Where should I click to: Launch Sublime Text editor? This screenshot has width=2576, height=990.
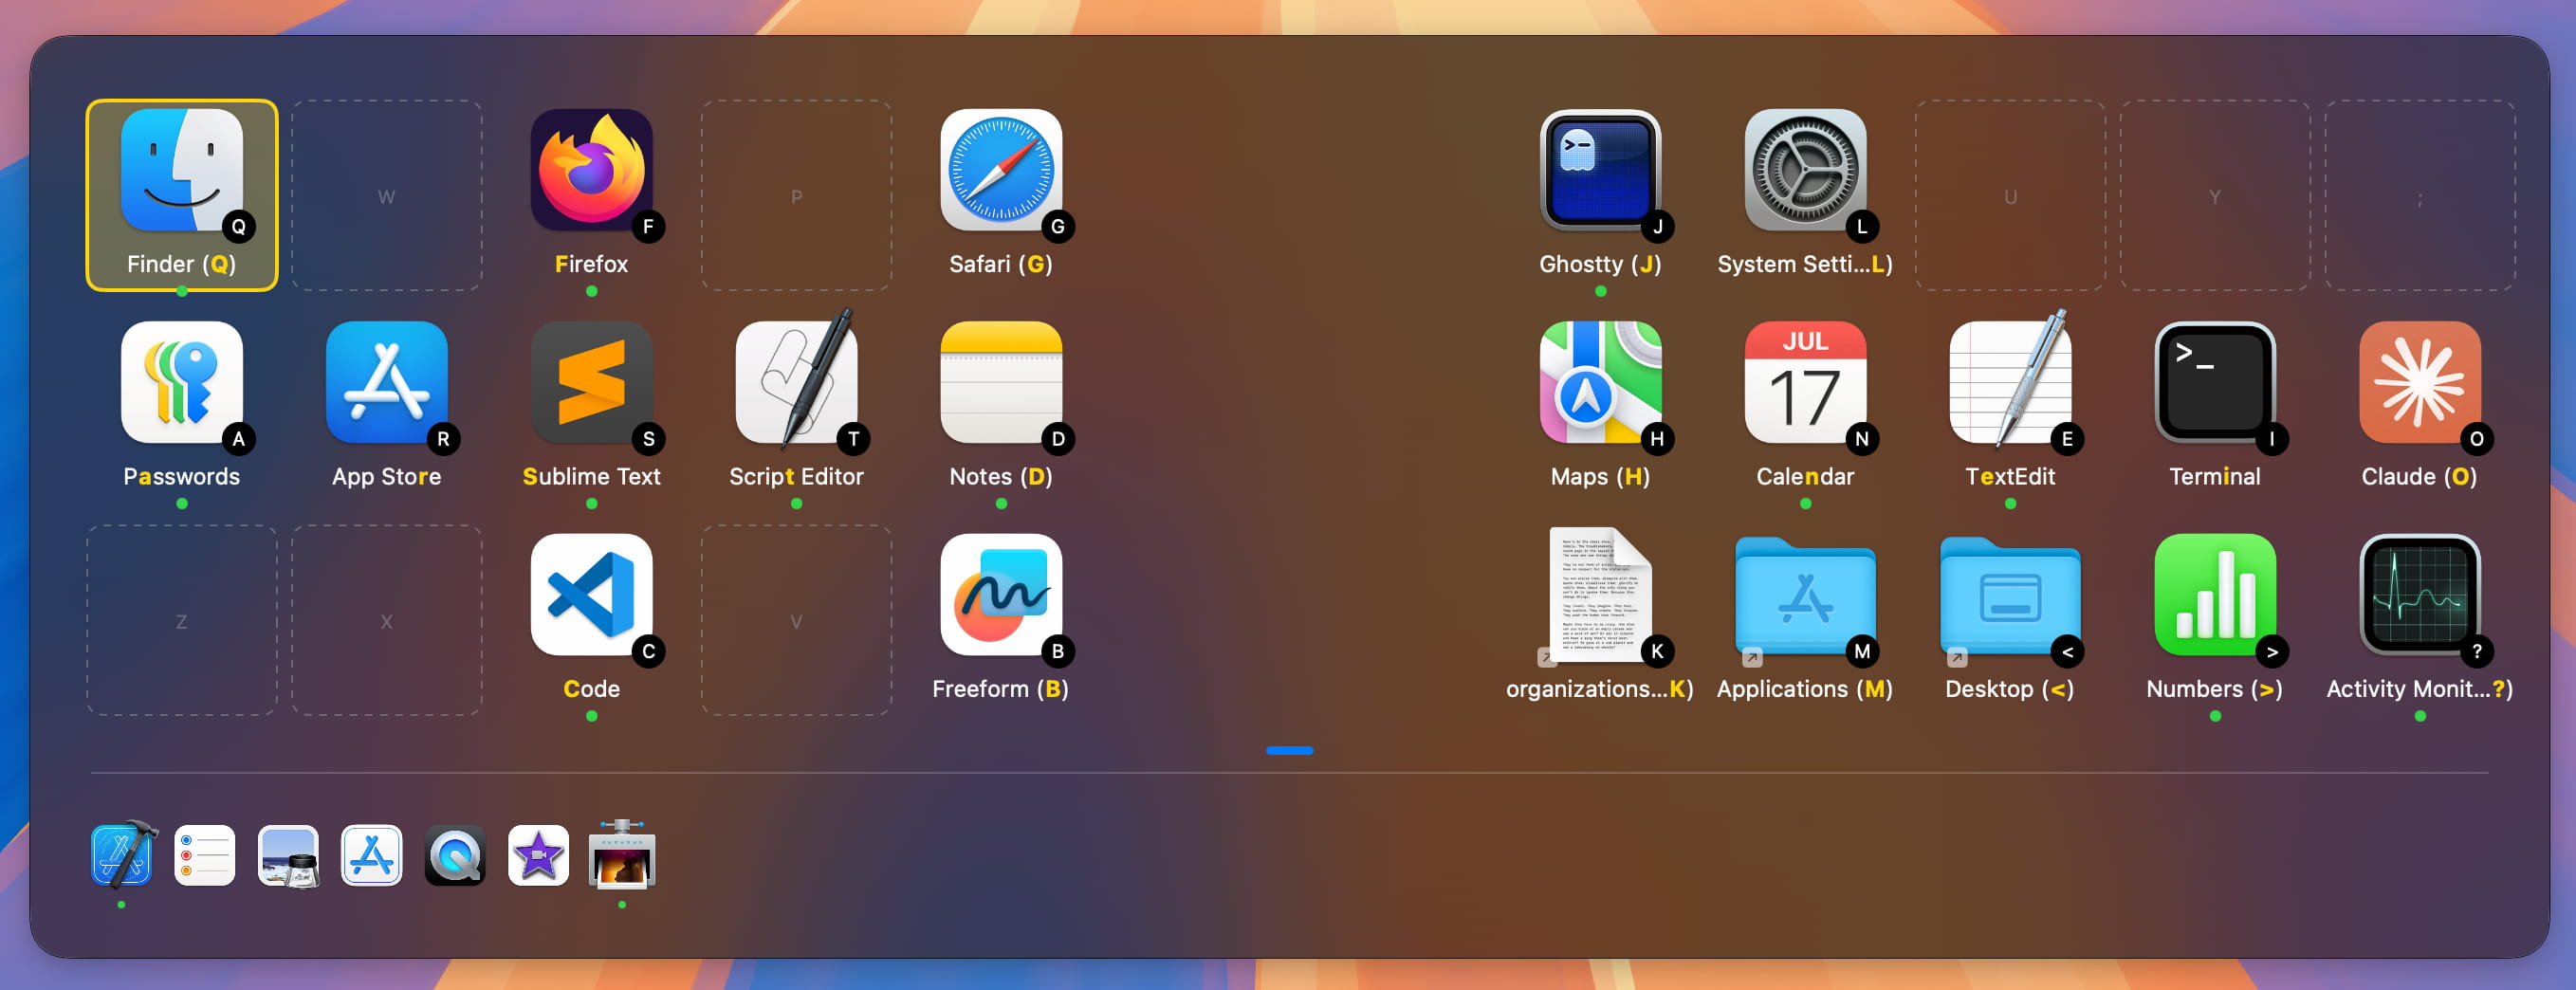[591, 383]
